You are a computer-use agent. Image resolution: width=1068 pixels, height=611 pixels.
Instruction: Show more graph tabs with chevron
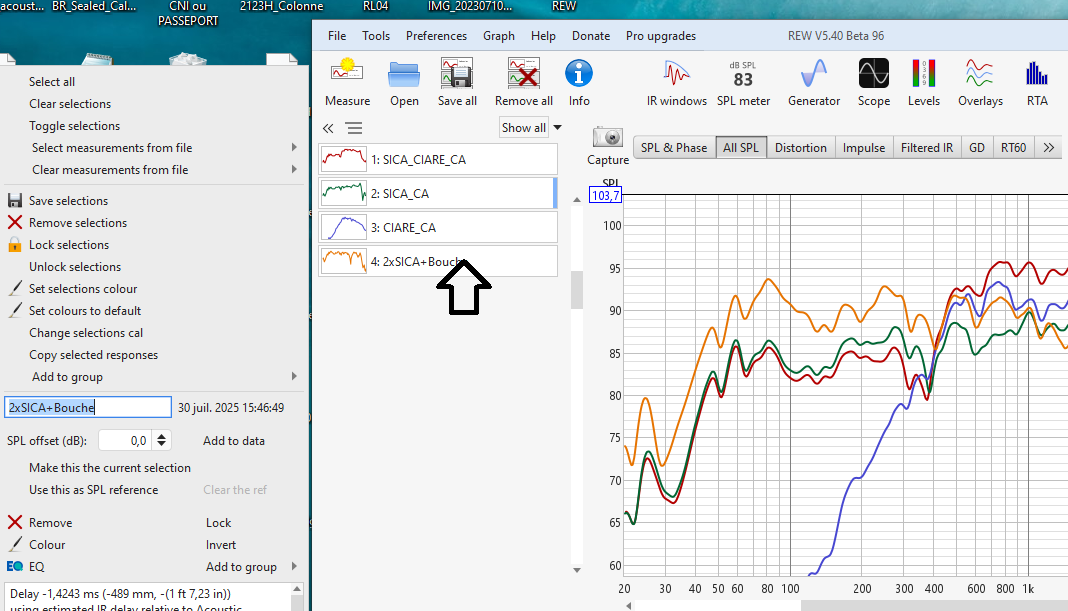click(x=1048, y=148)
